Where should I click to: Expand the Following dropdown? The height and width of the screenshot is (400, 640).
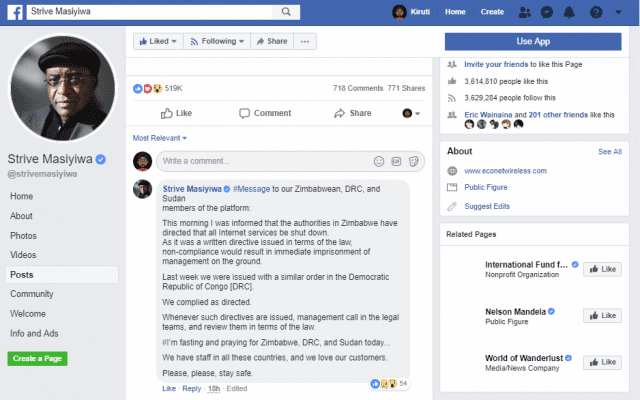point(216,41)
